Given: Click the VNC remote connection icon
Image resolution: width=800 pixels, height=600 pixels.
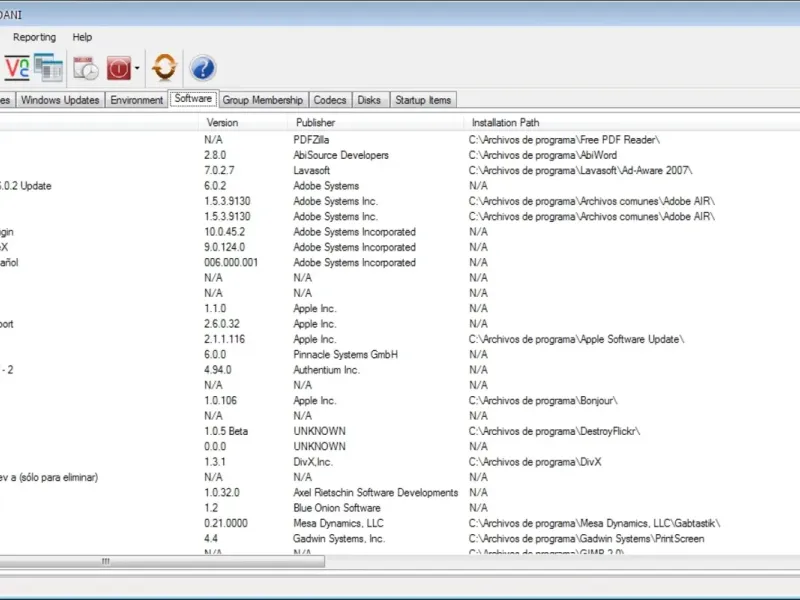Looking at the screenshot, I should pyautogui.click(x=16, y=68).
